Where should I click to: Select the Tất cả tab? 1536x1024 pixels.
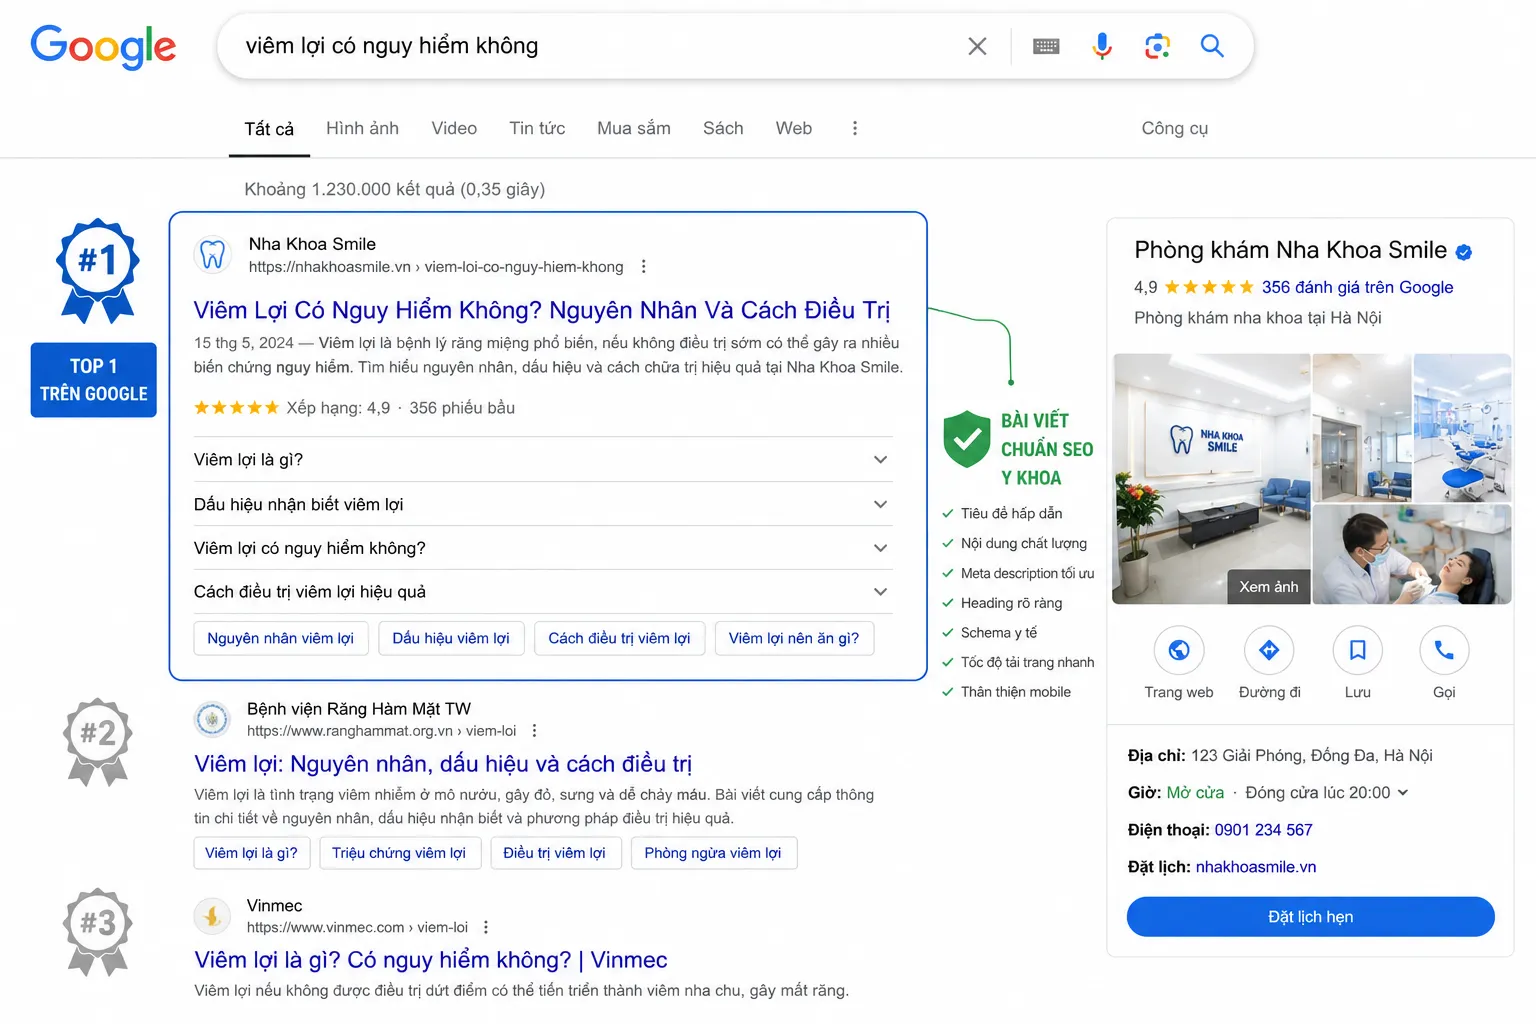pyautogui.click(x=269, y=129)
